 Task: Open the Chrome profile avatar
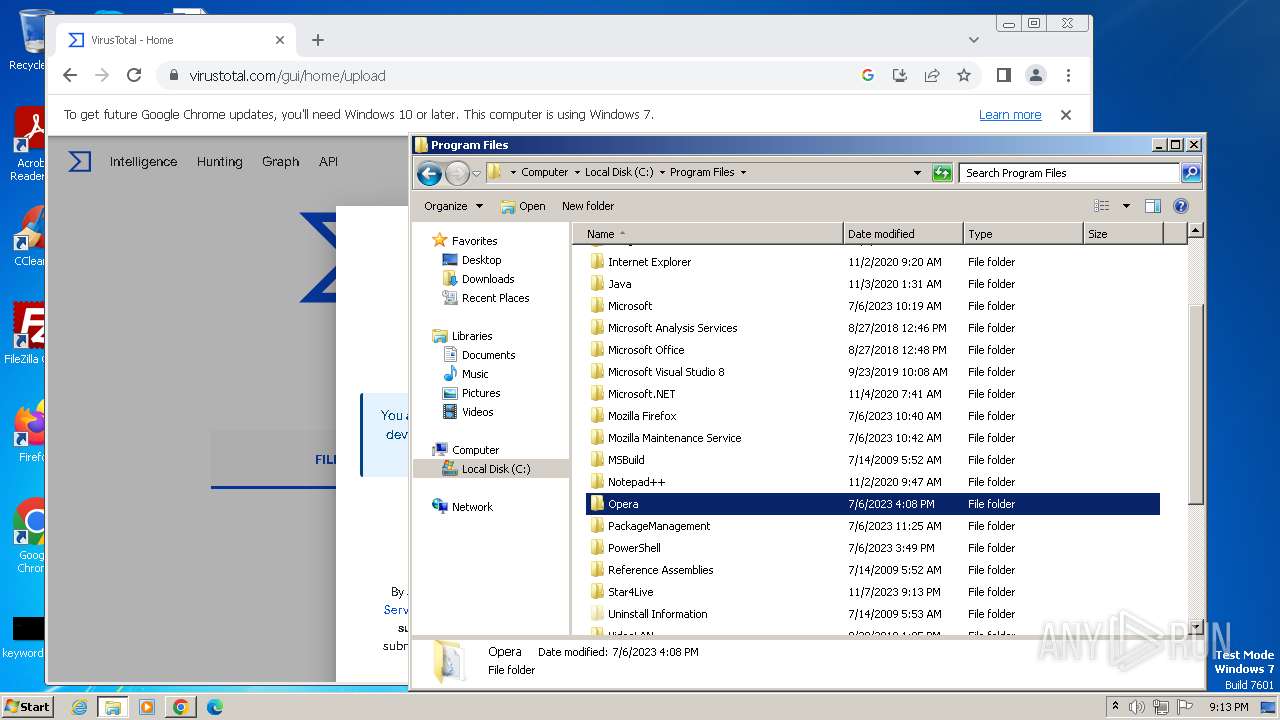(x=1036, y=75)
